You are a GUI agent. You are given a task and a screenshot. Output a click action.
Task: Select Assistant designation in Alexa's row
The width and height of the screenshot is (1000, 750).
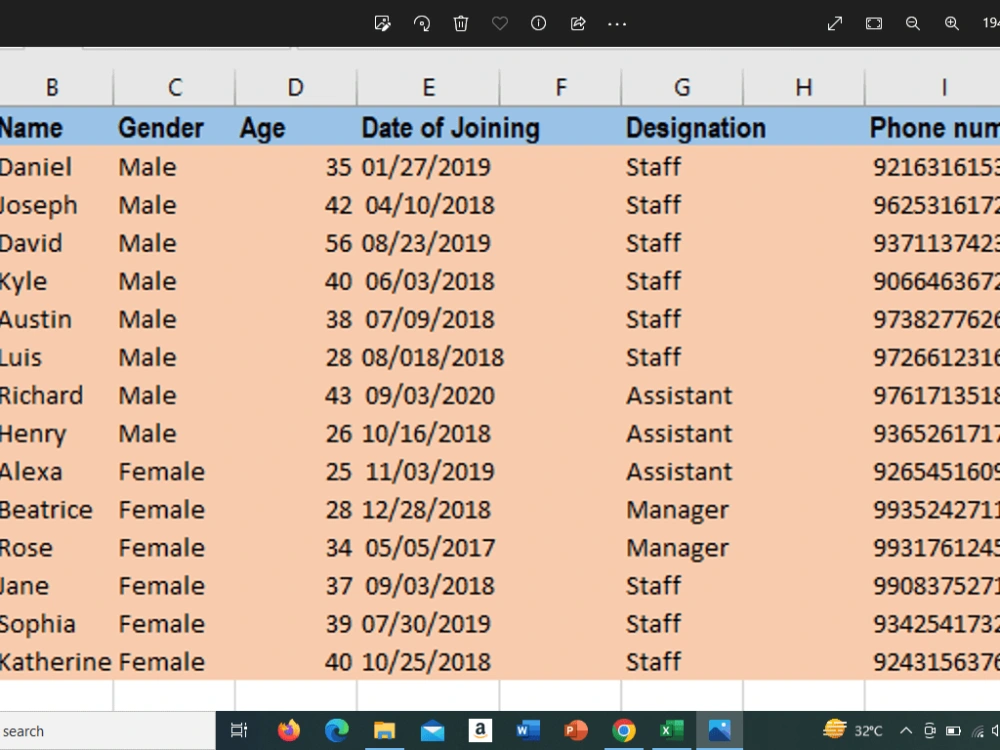(679, 471)
